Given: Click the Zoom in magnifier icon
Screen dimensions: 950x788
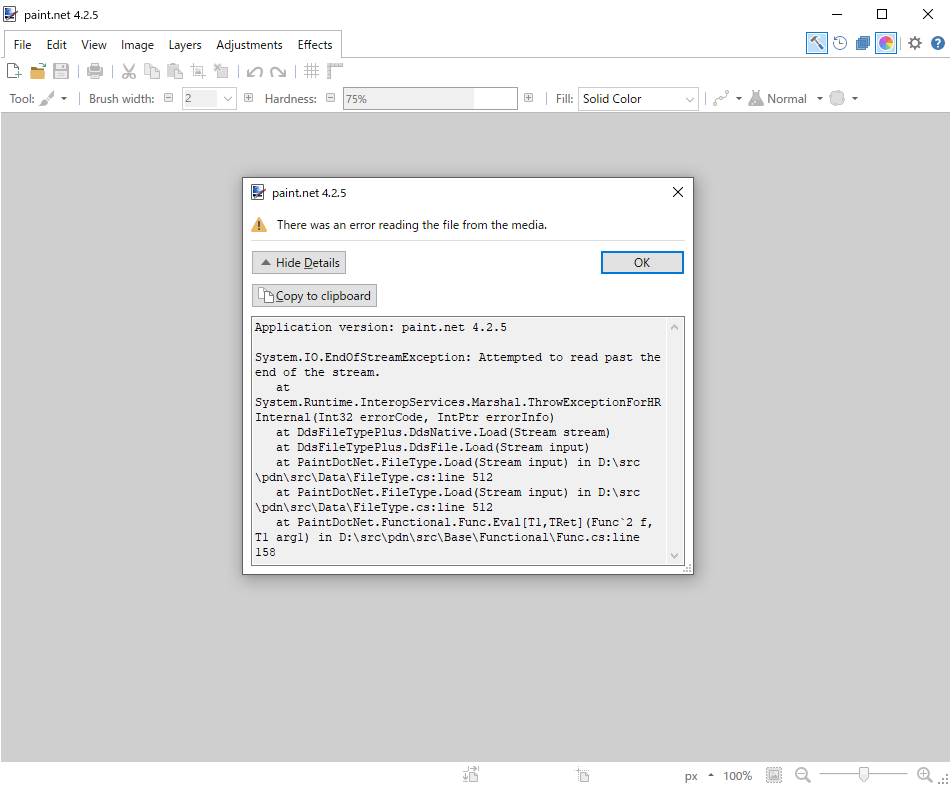Looking at the screenshot, I should coord(924,775).
